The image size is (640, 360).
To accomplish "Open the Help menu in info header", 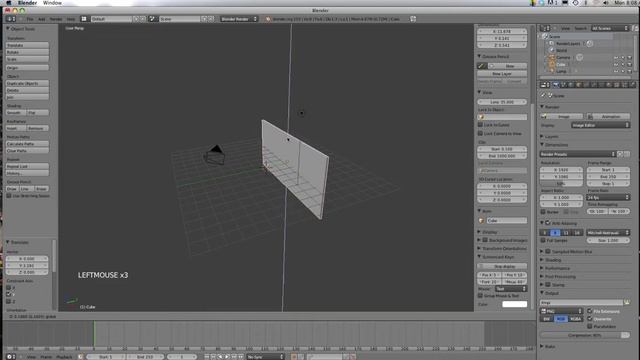I will tap(71, 19).
